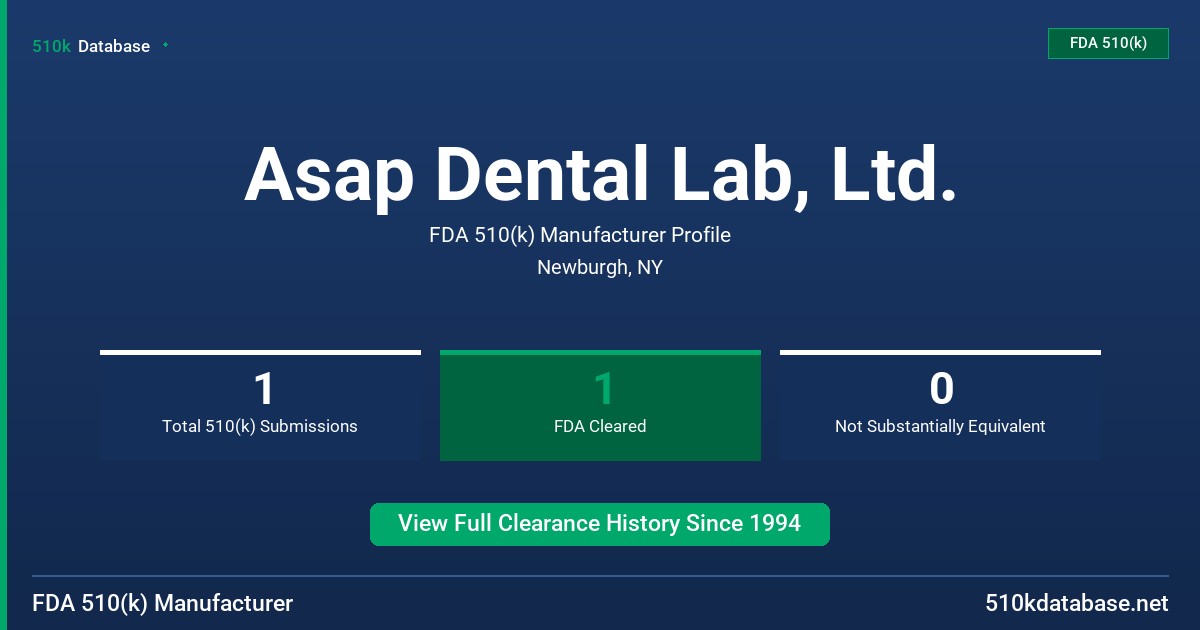The image size is (1200, 630).
Task: Open the FDA Cleared stat card
Action: pos(600,406)
